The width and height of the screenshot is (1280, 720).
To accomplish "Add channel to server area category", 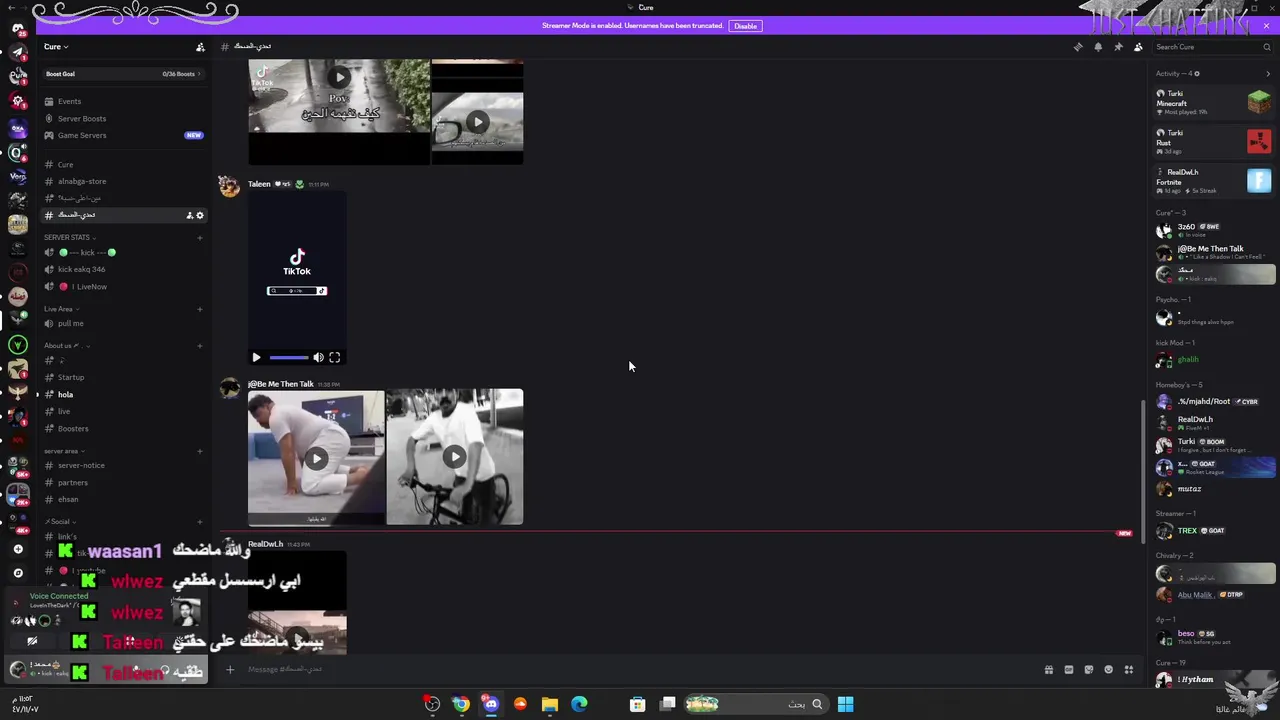I will [200, 451].
